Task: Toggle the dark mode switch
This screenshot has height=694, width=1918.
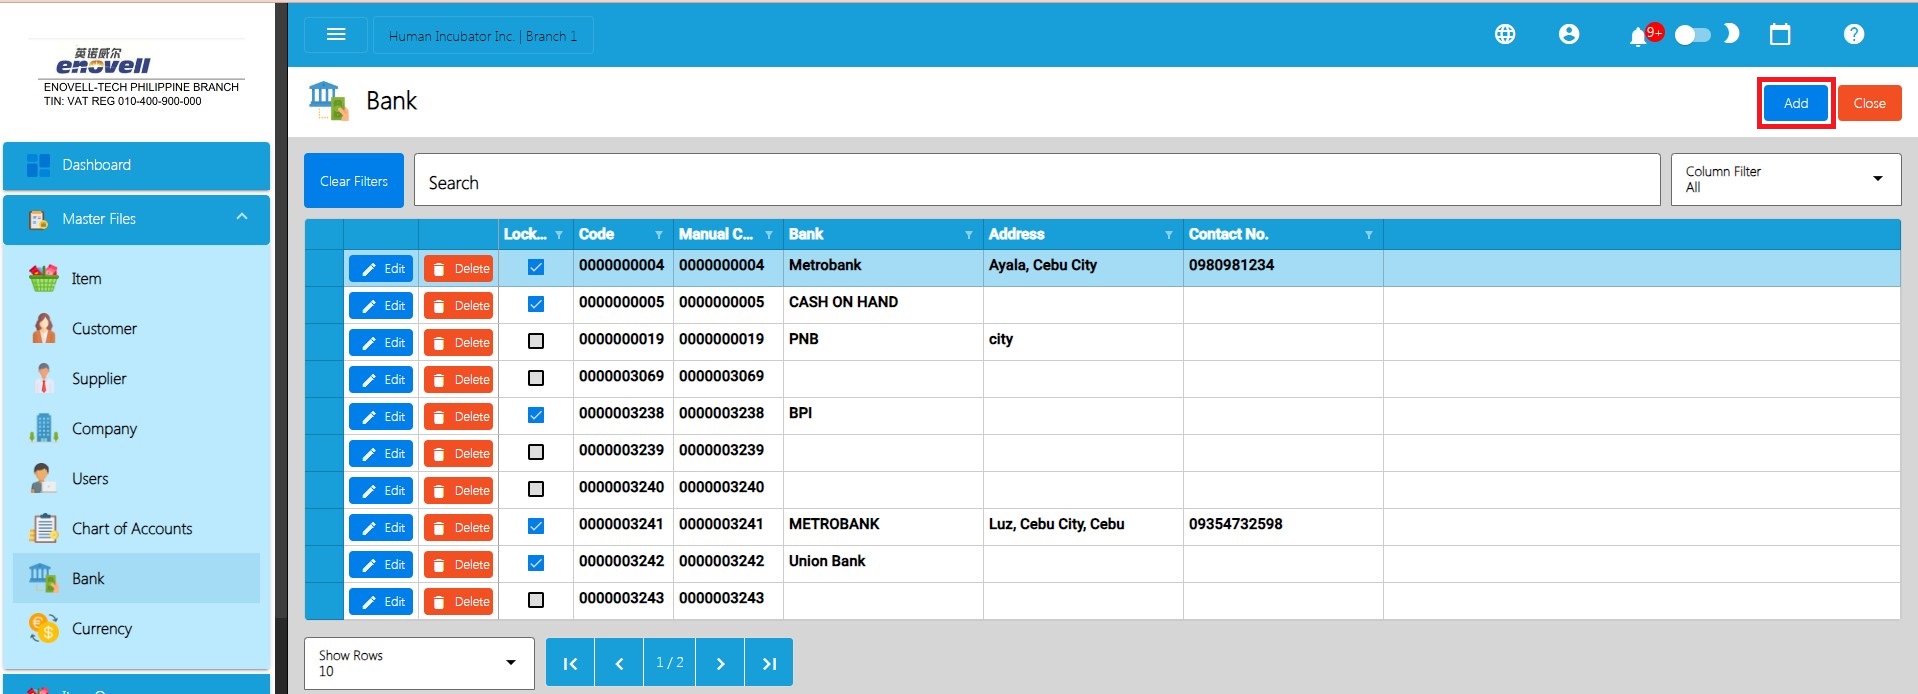Action: [x=1693, y=35]
